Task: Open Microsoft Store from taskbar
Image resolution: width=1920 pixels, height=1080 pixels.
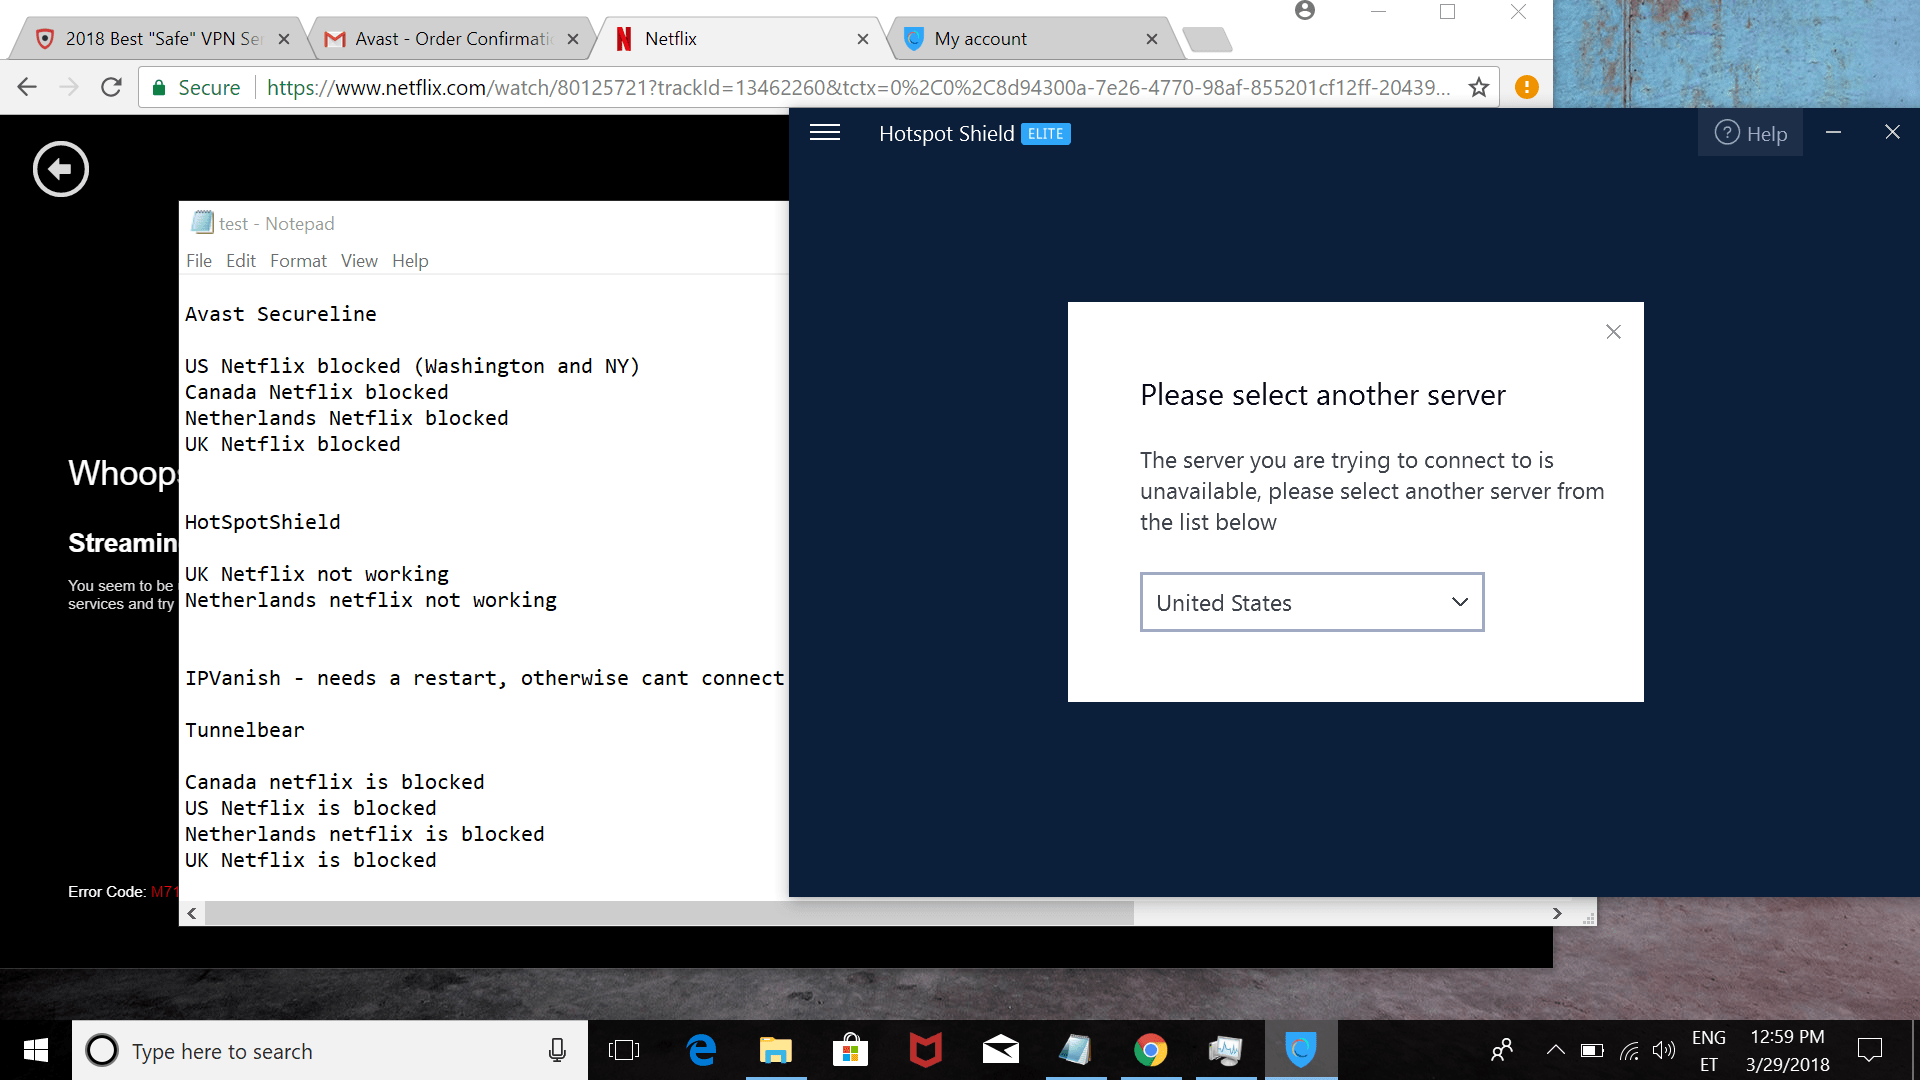Action: click(850, 1050)
